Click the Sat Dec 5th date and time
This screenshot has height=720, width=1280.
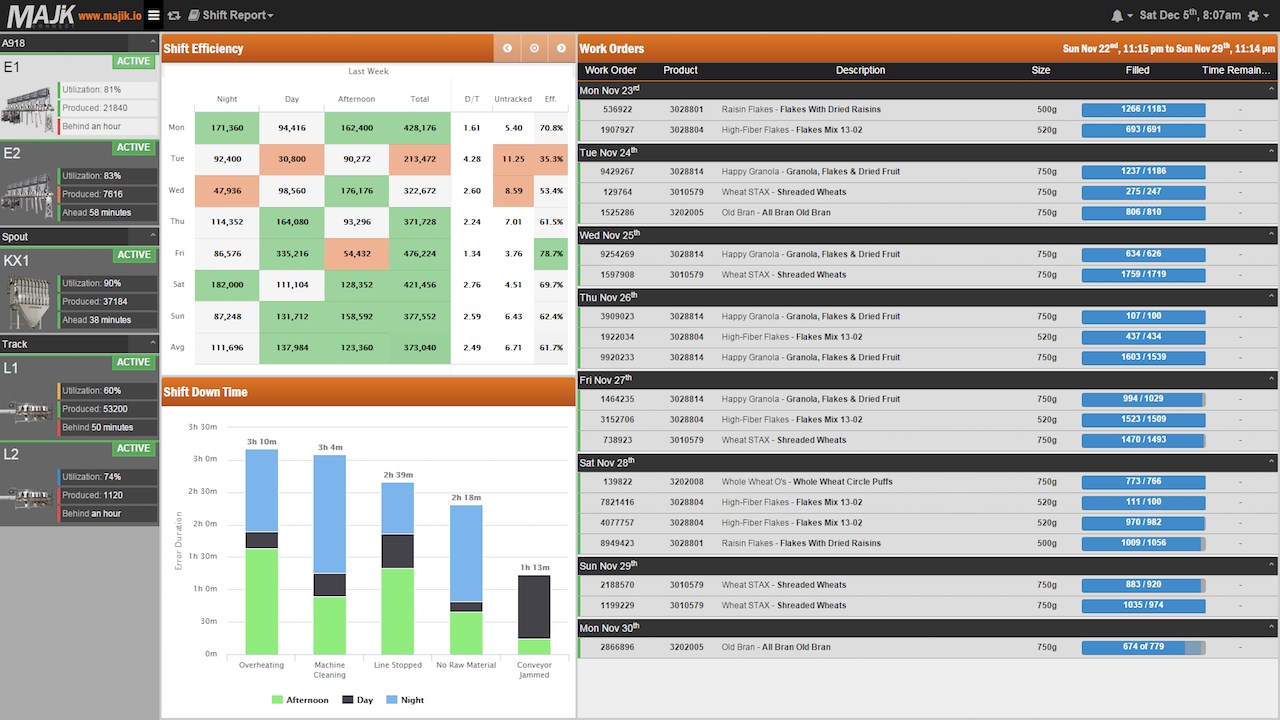pos(1188,16)
